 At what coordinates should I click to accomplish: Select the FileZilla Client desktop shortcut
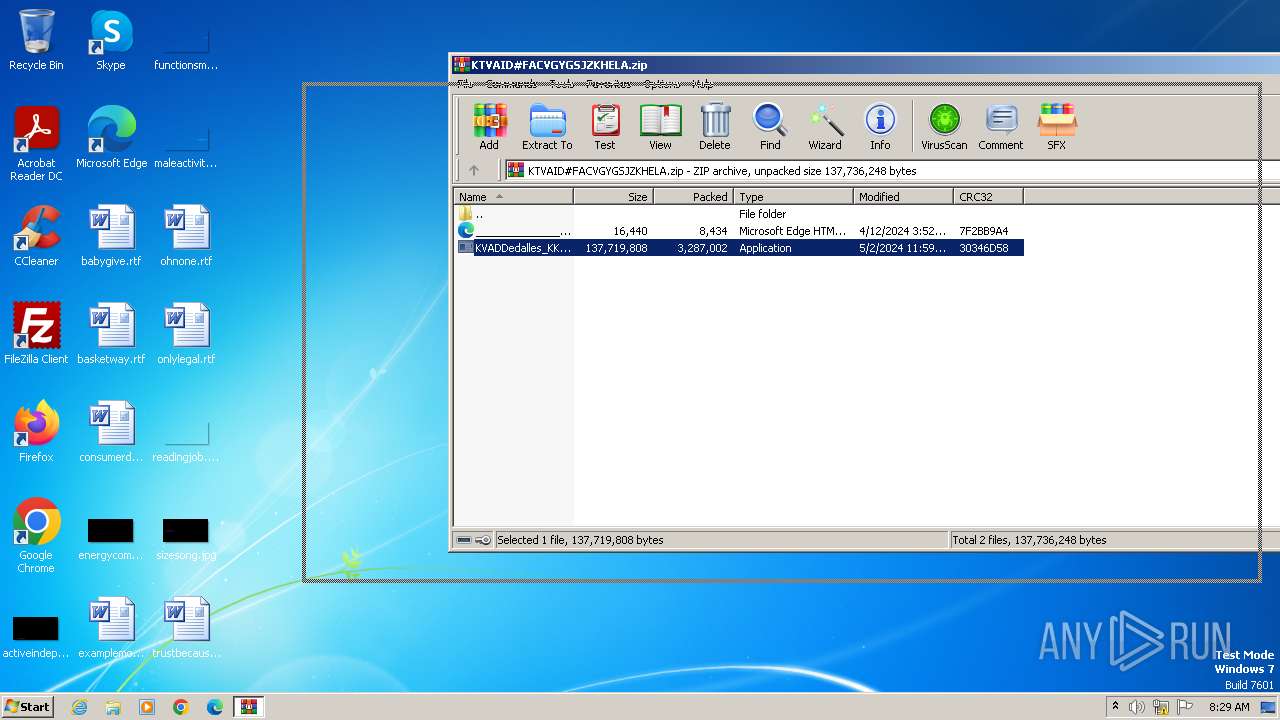[x=36, y=334]
